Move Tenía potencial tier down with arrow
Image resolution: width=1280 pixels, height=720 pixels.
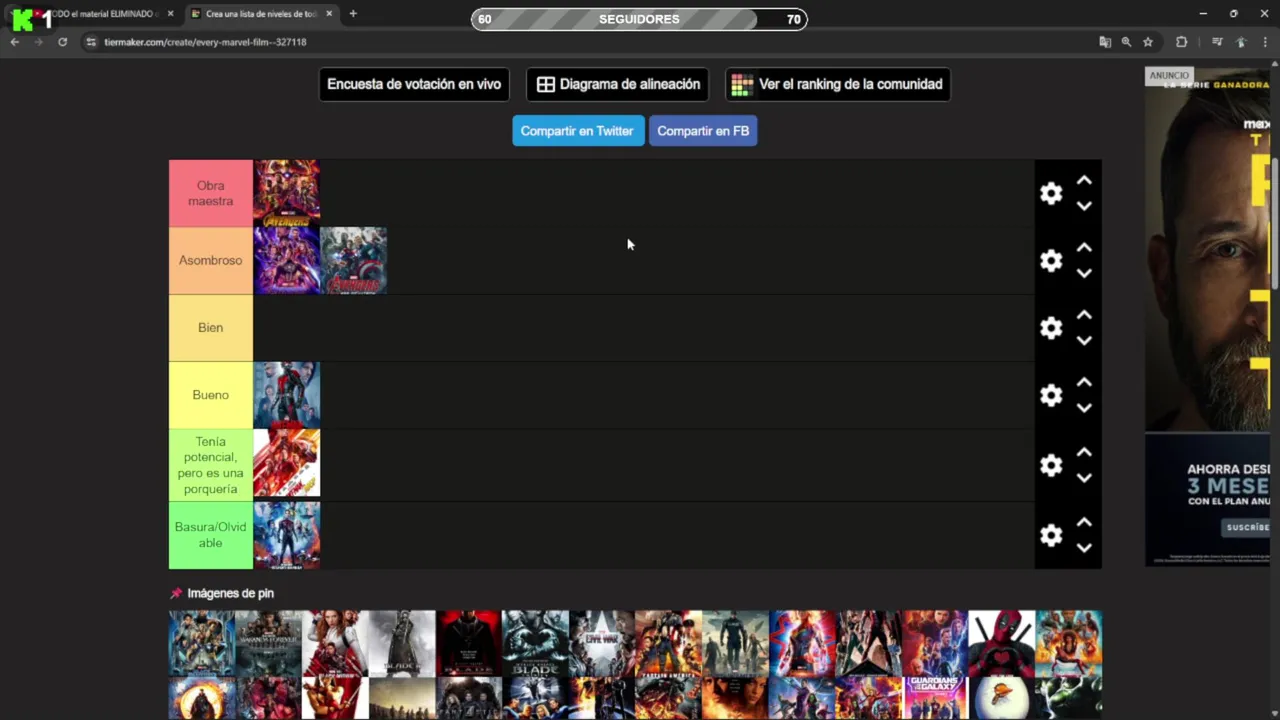point(1084,478)
